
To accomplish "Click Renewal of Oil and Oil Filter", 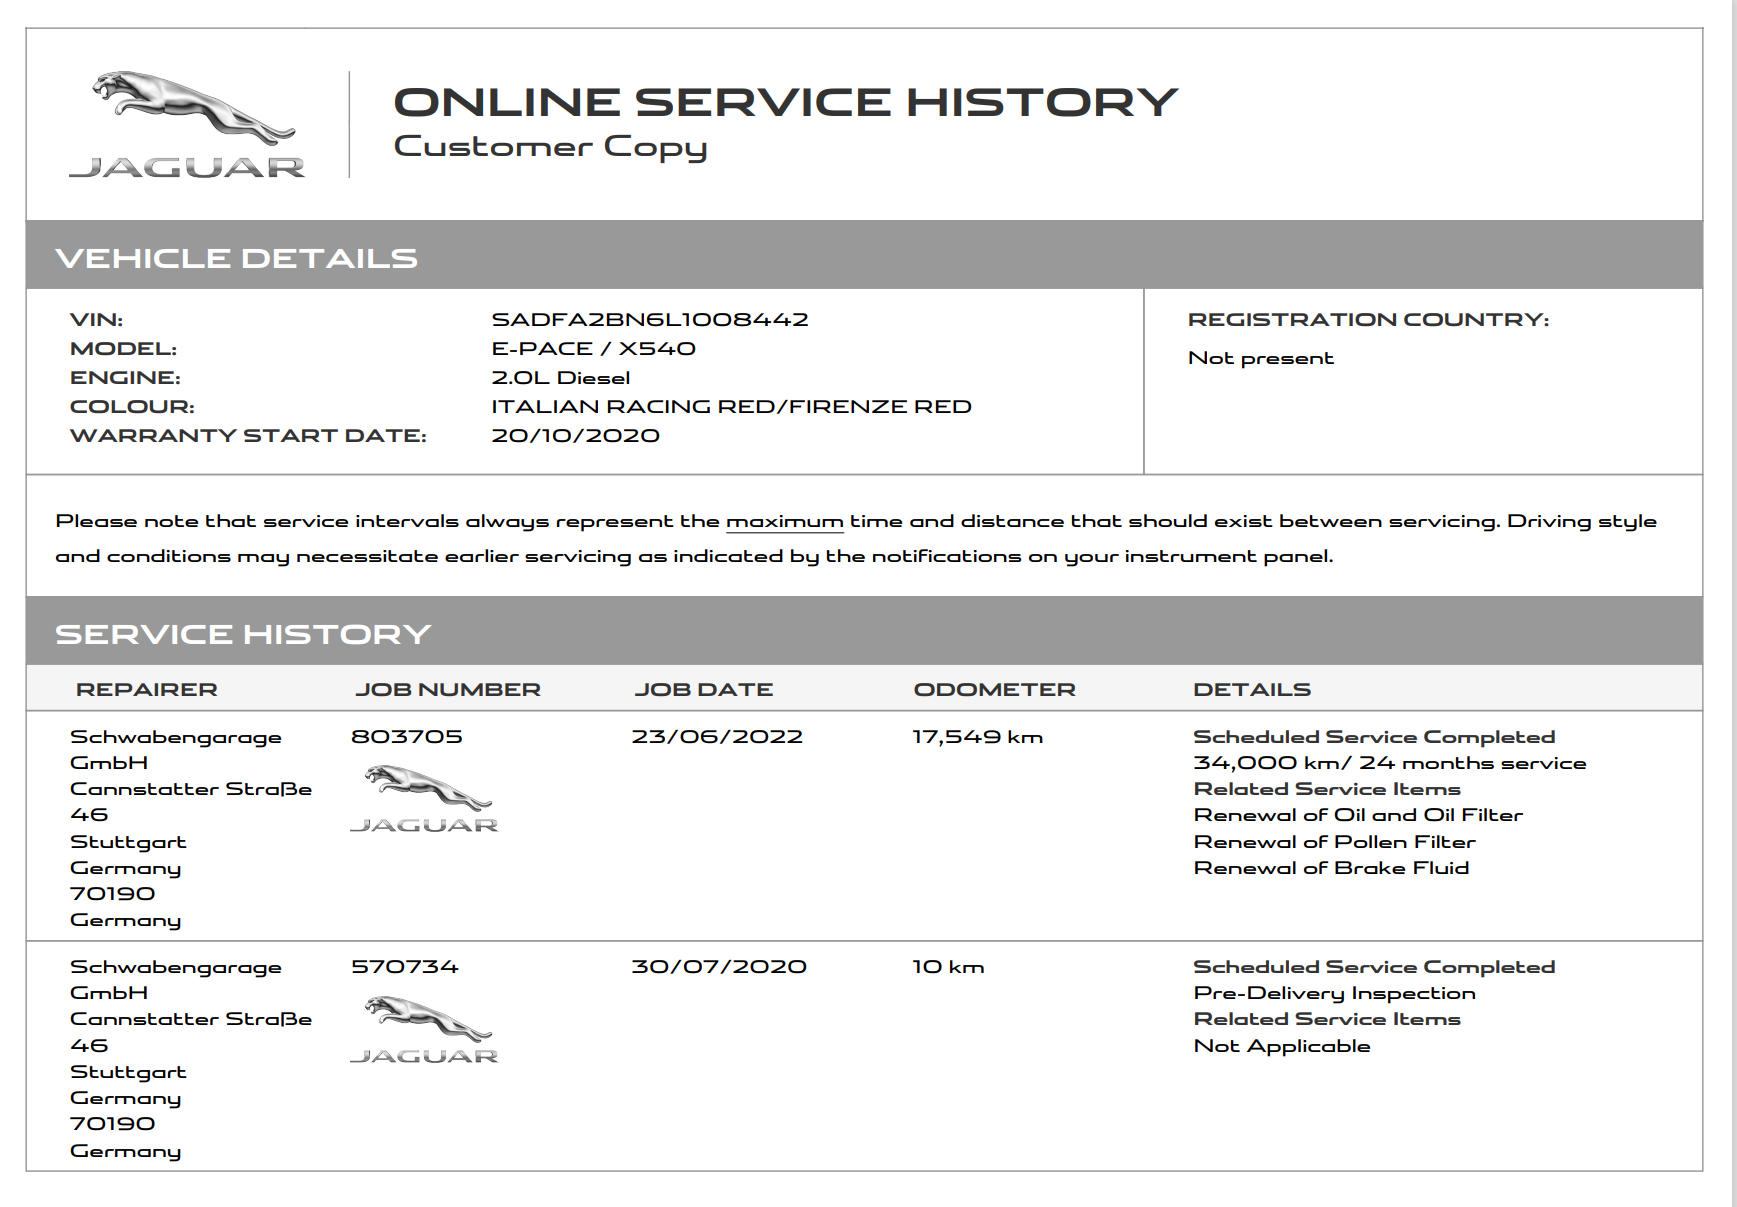I will 1358,815.
